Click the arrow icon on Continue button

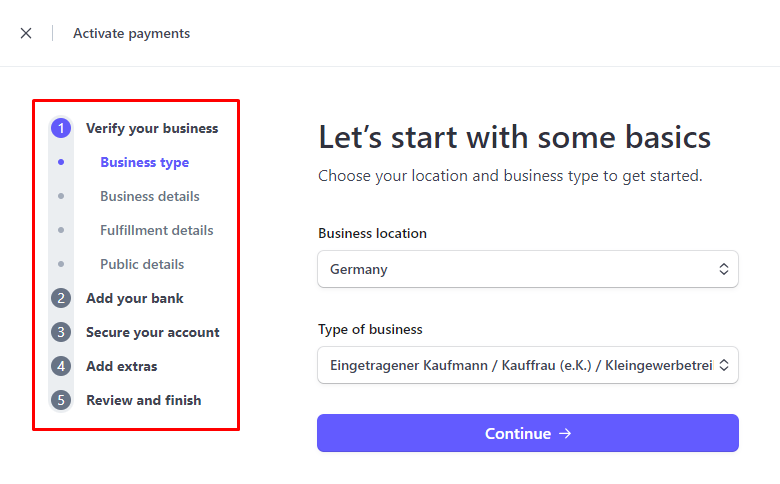(x=565, y=434)
